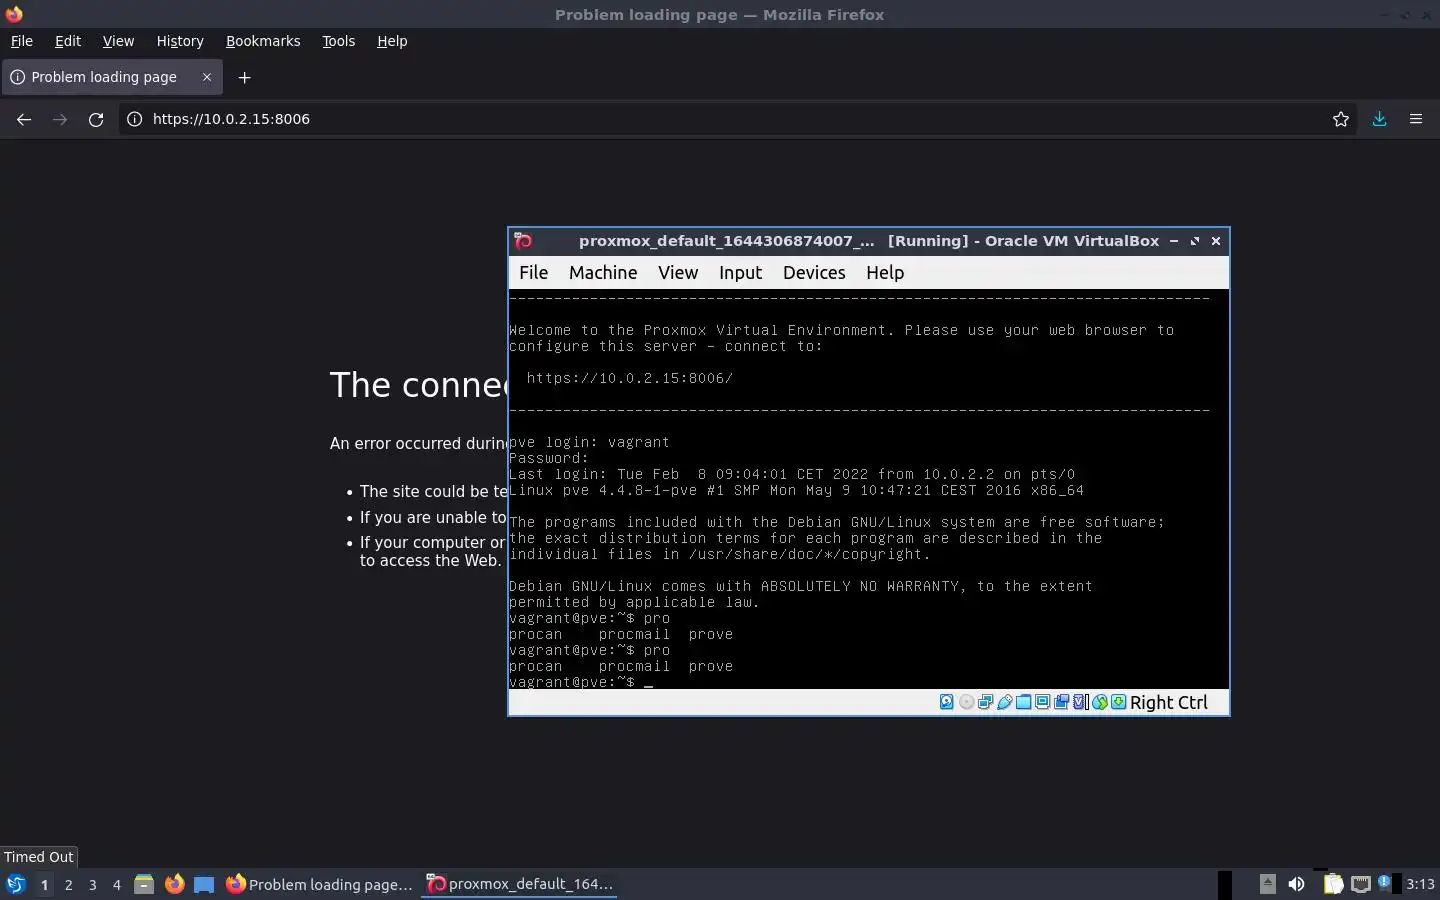The width and height of the screenshot is (1440, 900).
Task: Open the VirtualBox Help menu
Action: tap(885, 273)
